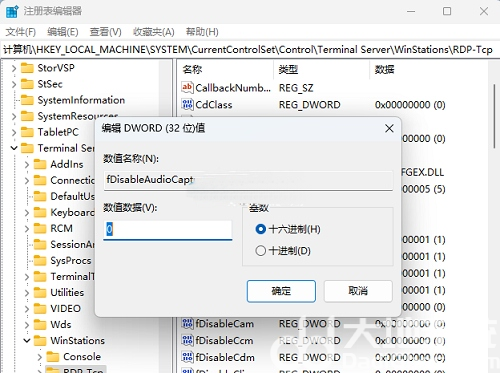
Task: Click the Registry Editor app icon in title bar
Action: point(12,11)
